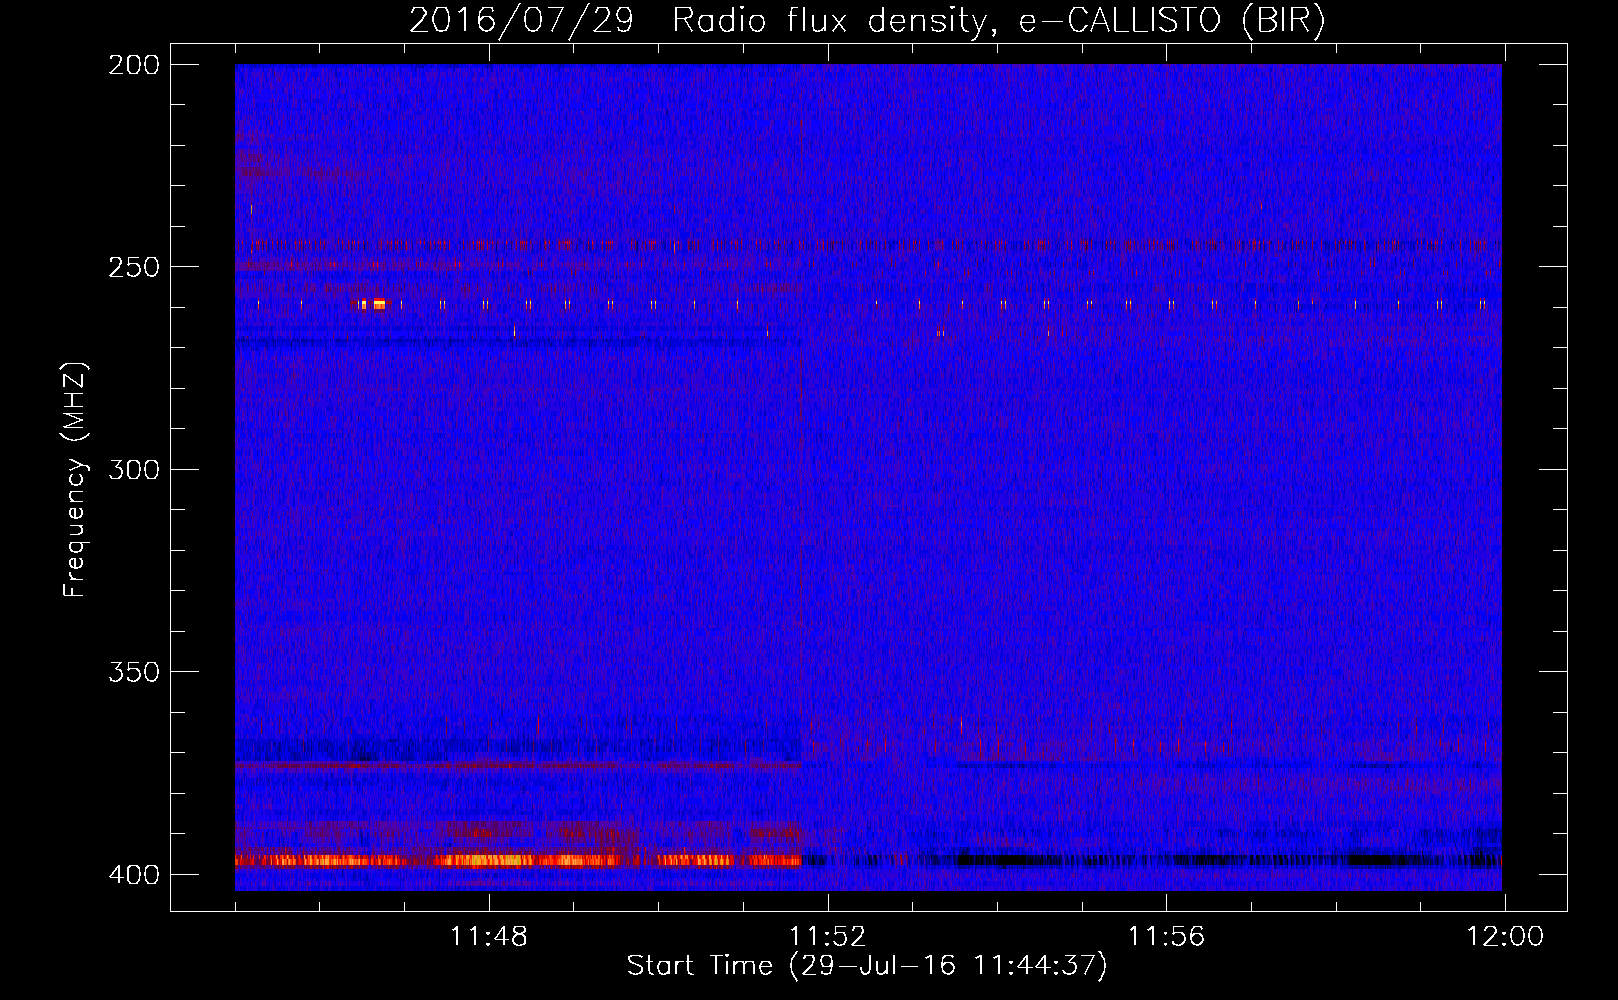Click the 11:56 time tick label
1618x1000 pixels.
coord(1166,937)
